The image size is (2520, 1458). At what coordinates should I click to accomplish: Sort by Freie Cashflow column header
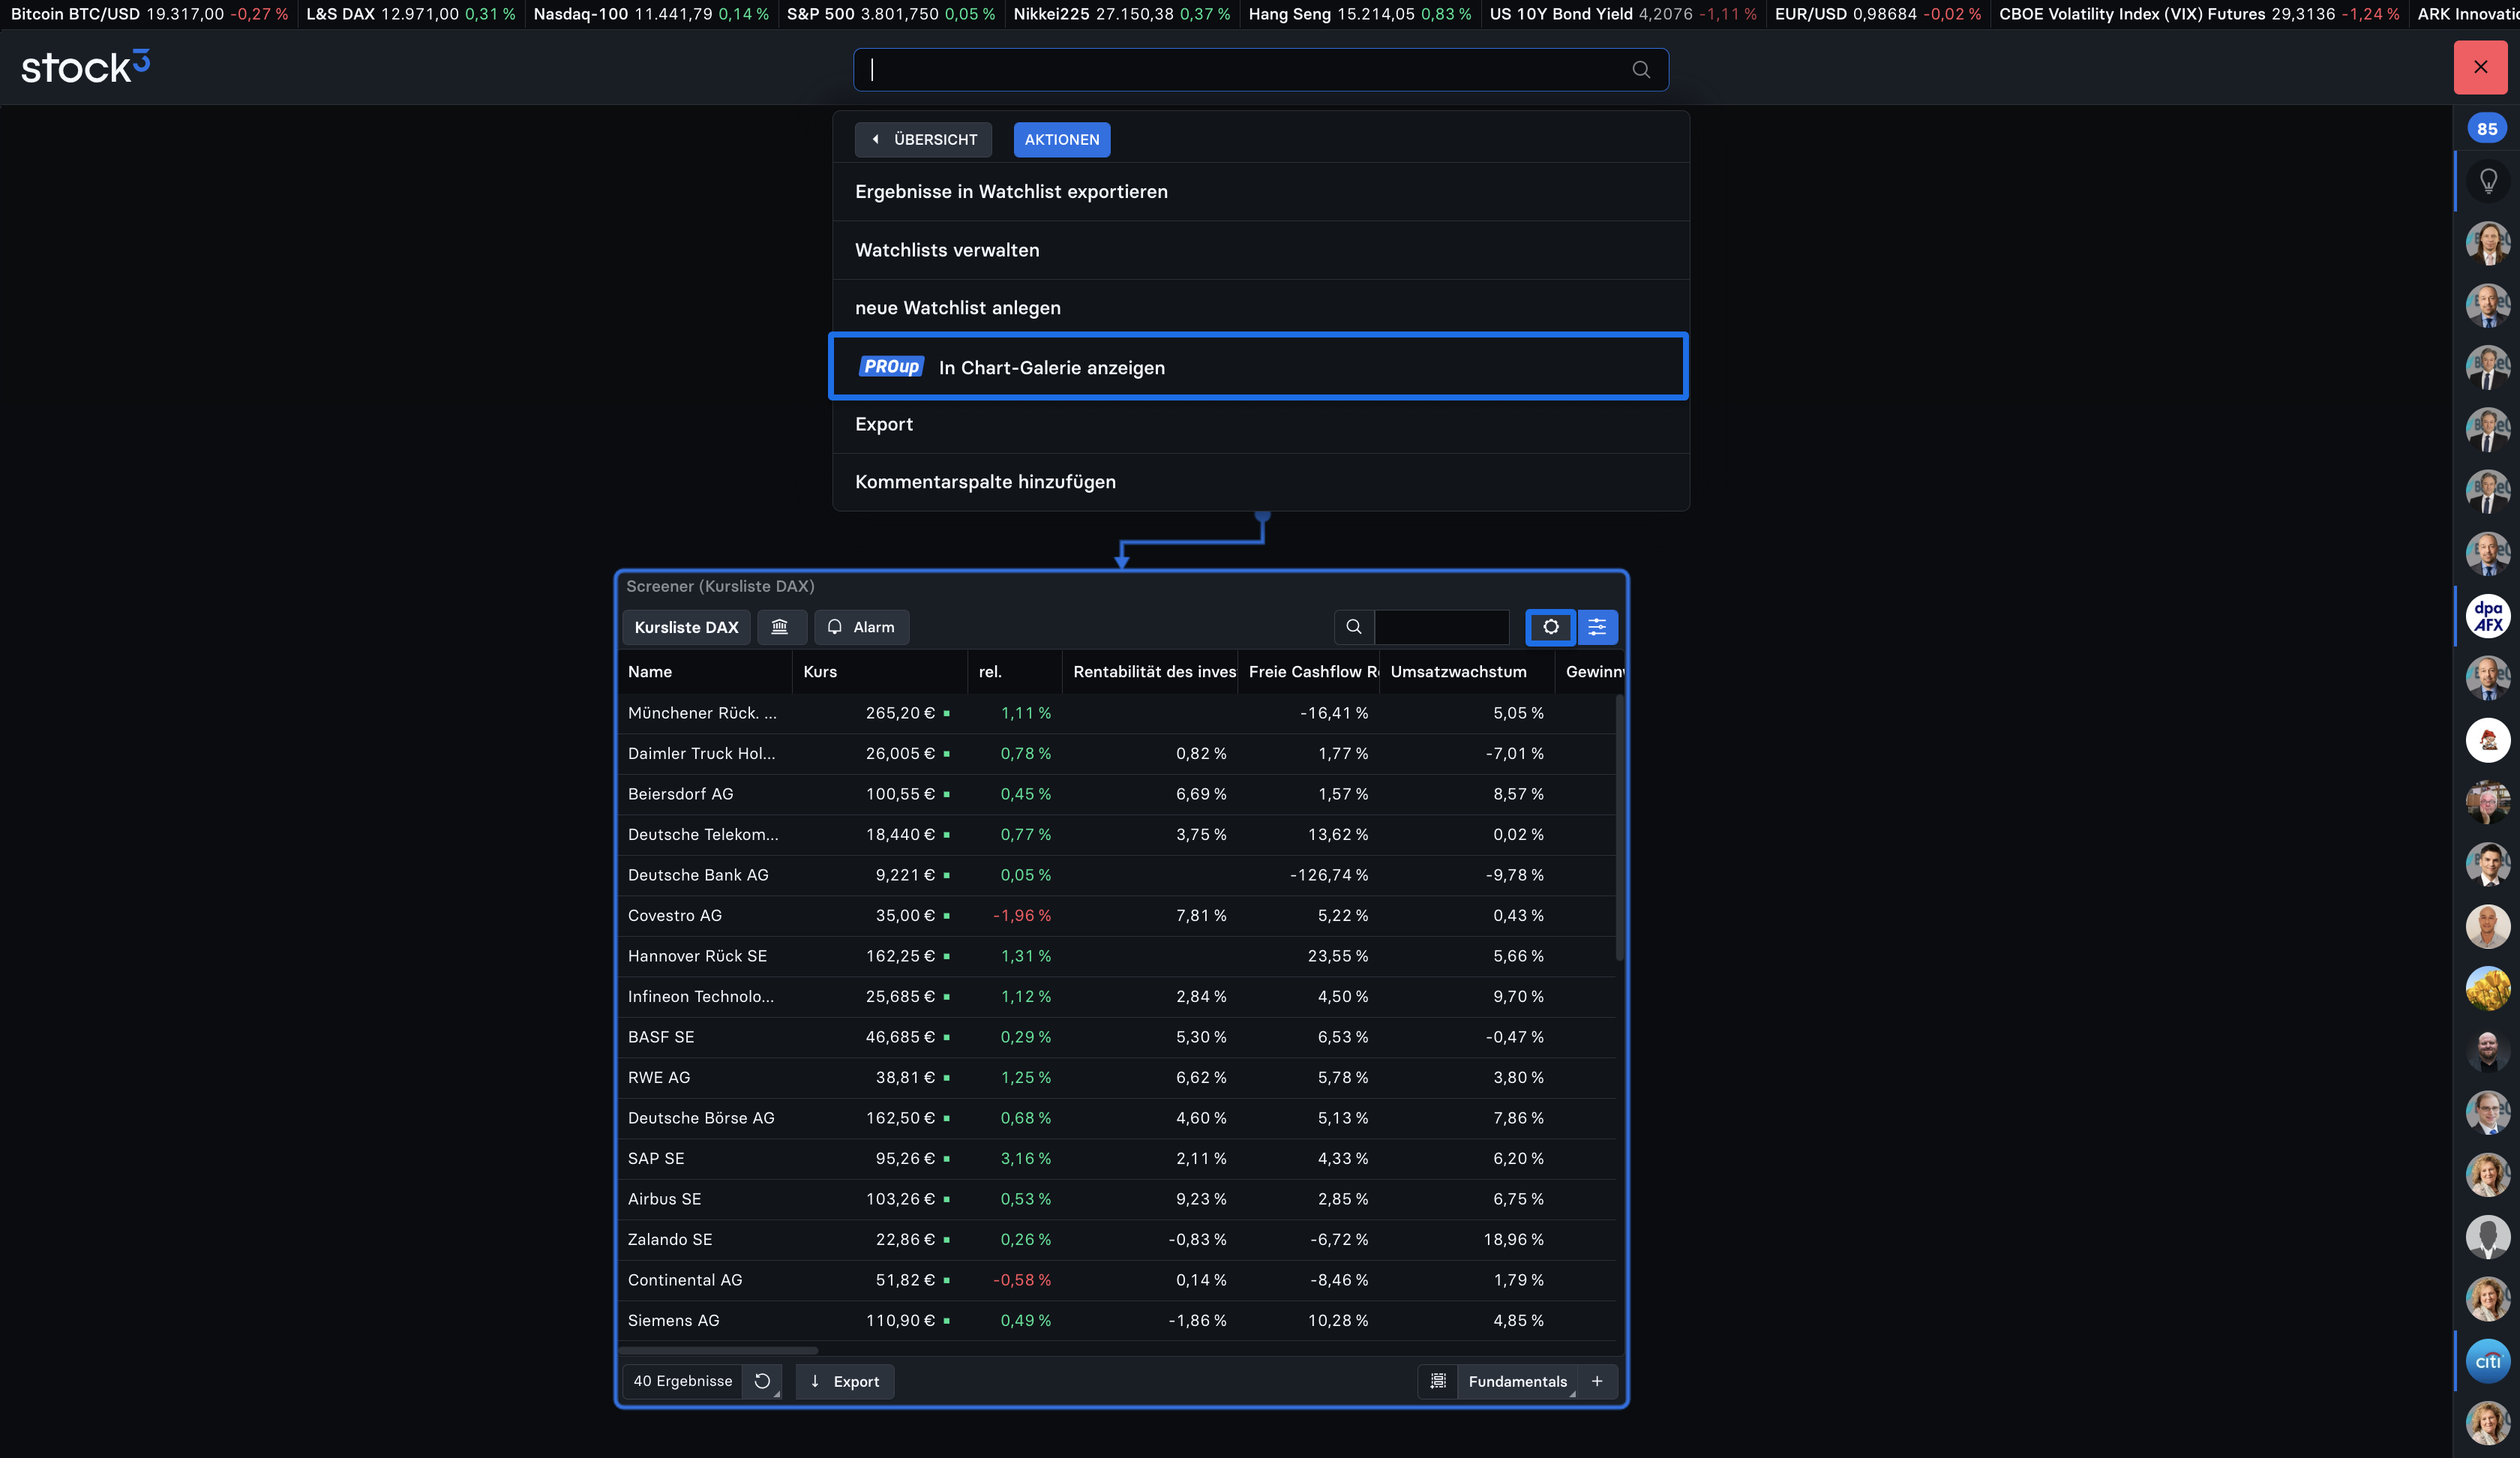1309,672
